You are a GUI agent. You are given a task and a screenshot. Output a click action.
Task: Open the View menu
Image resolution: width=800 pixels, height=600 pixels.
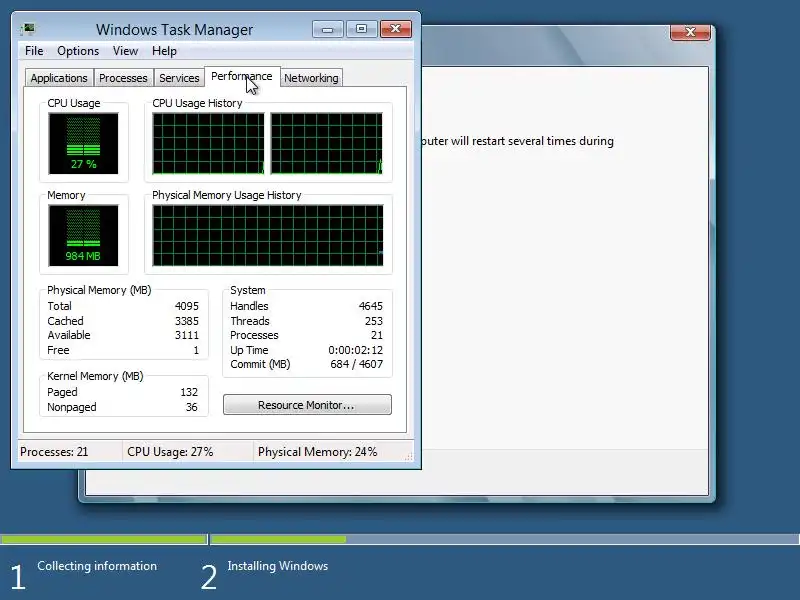[x=126, y=51]
